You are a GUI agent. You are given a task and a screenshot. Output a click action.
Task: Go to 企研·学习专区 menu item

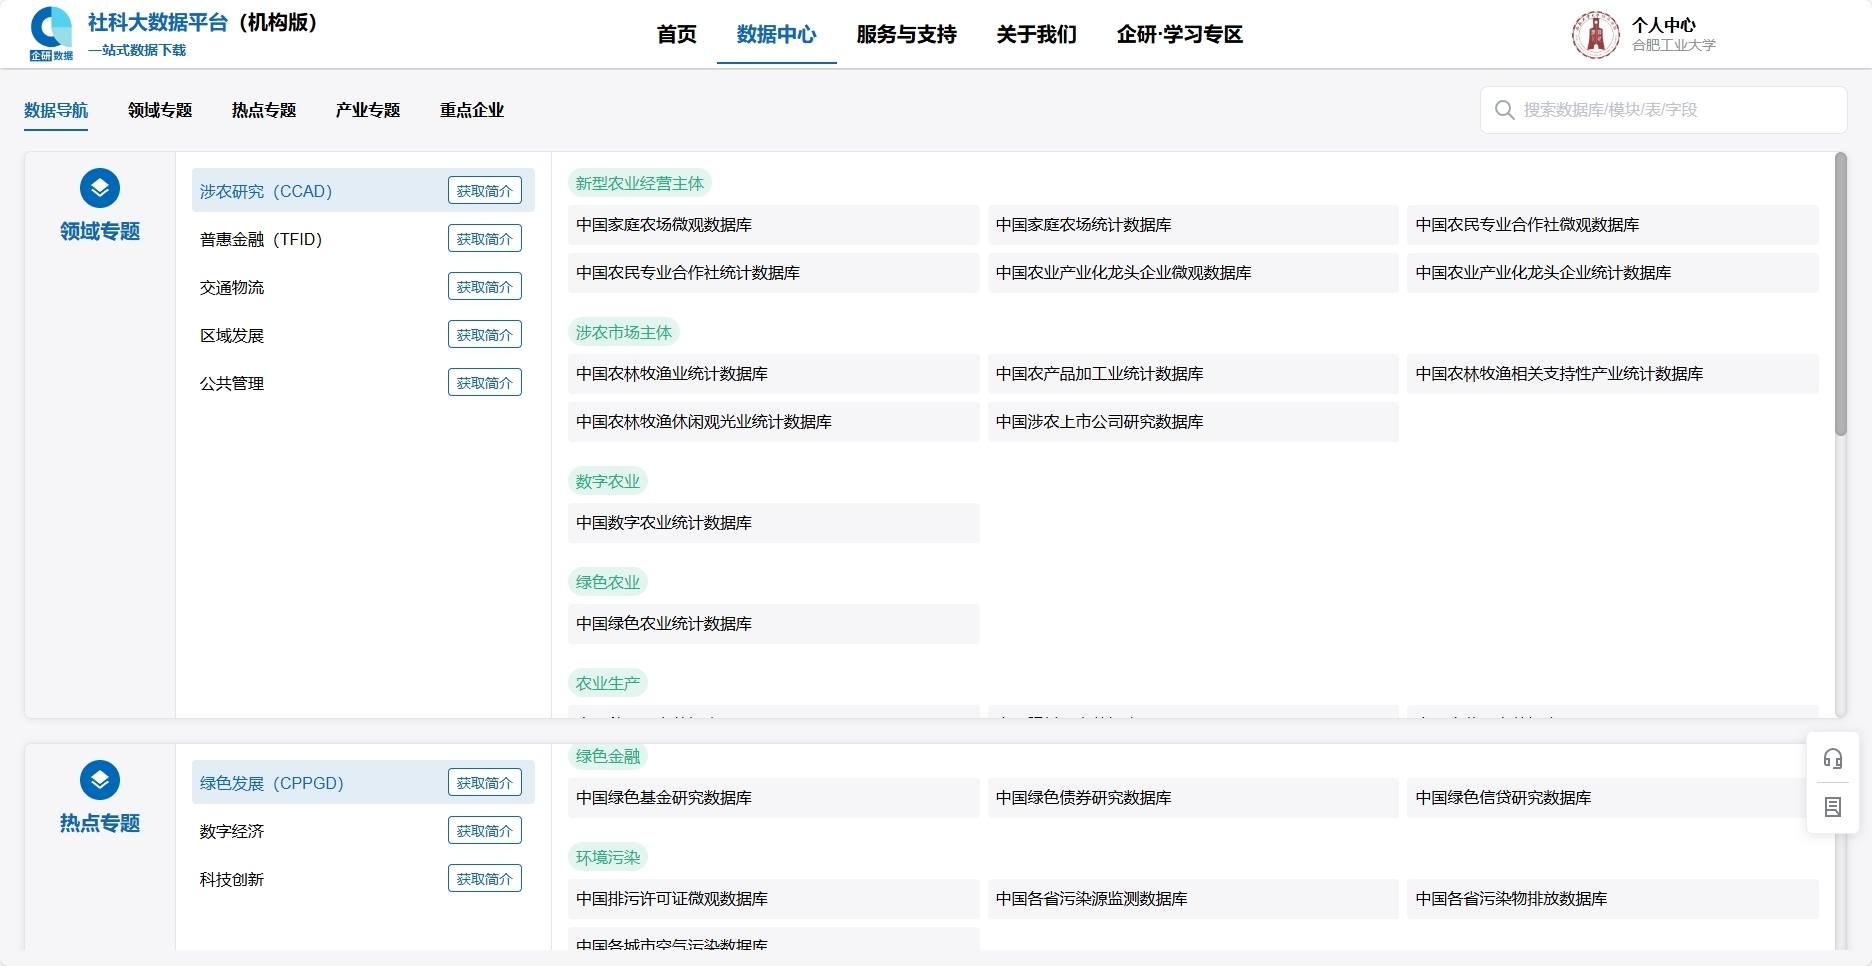1179,35
